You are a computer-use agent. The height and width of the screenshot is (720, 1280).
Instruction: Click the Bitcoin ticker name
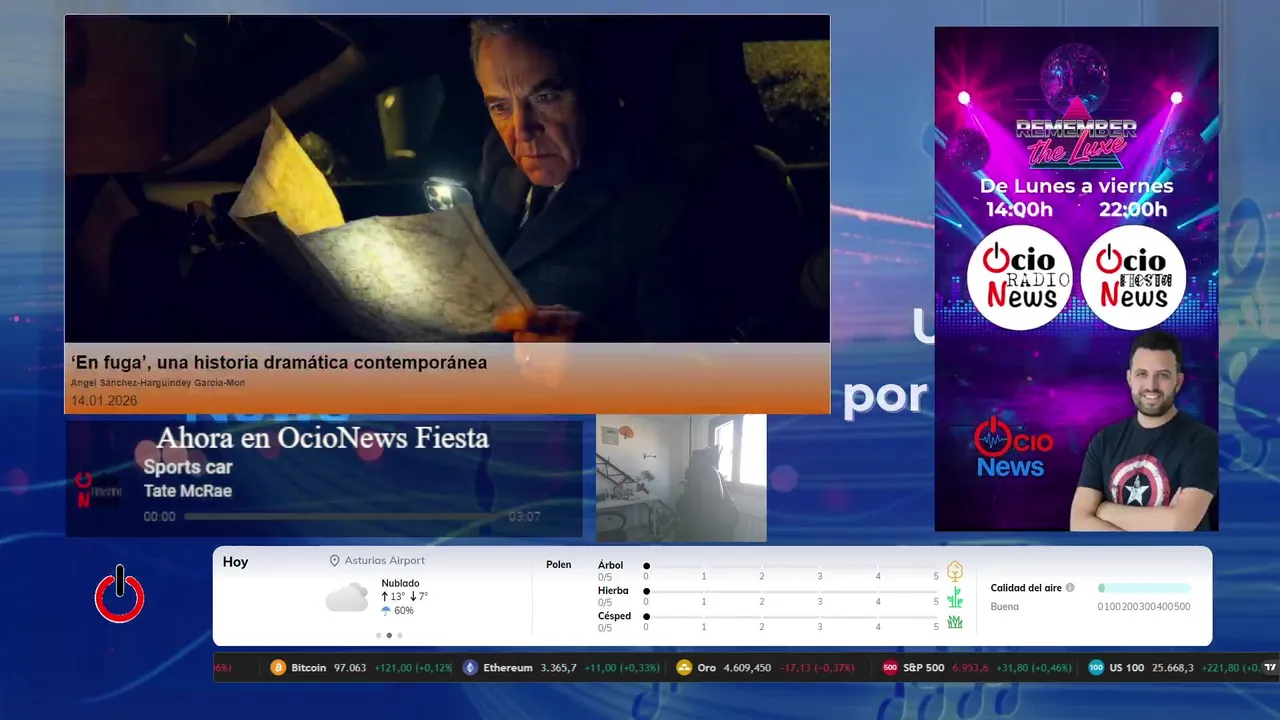click(x=309, y=668)
